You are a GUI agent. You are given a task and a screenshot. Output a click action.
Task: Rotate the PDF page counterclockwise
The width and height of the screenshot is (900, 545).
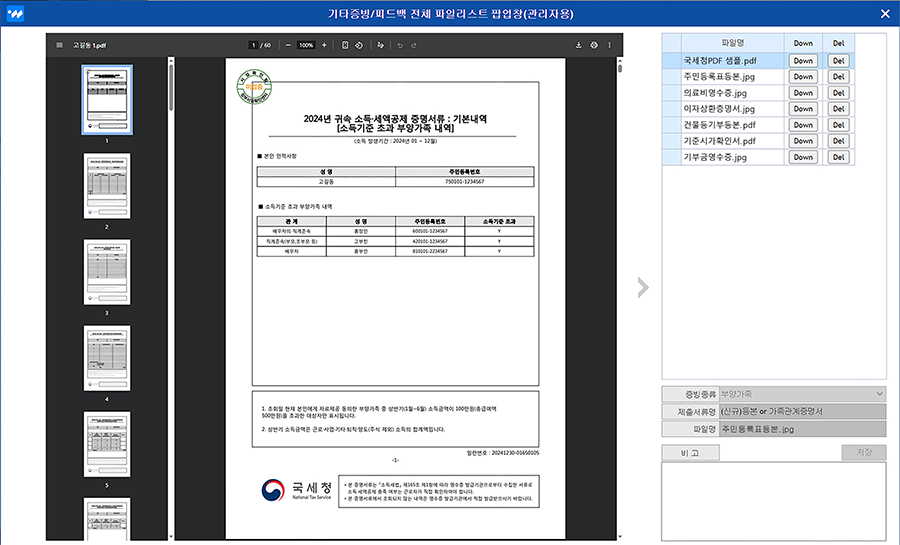[359, 45]
